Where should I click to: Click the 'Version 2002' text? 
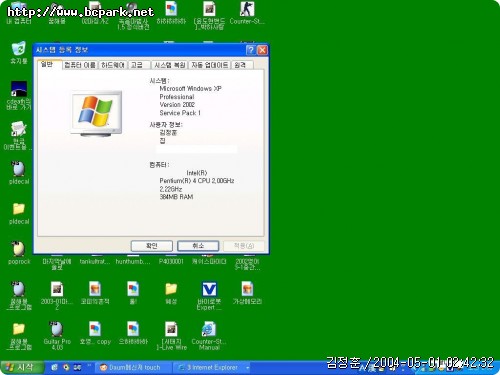point(177,105)
